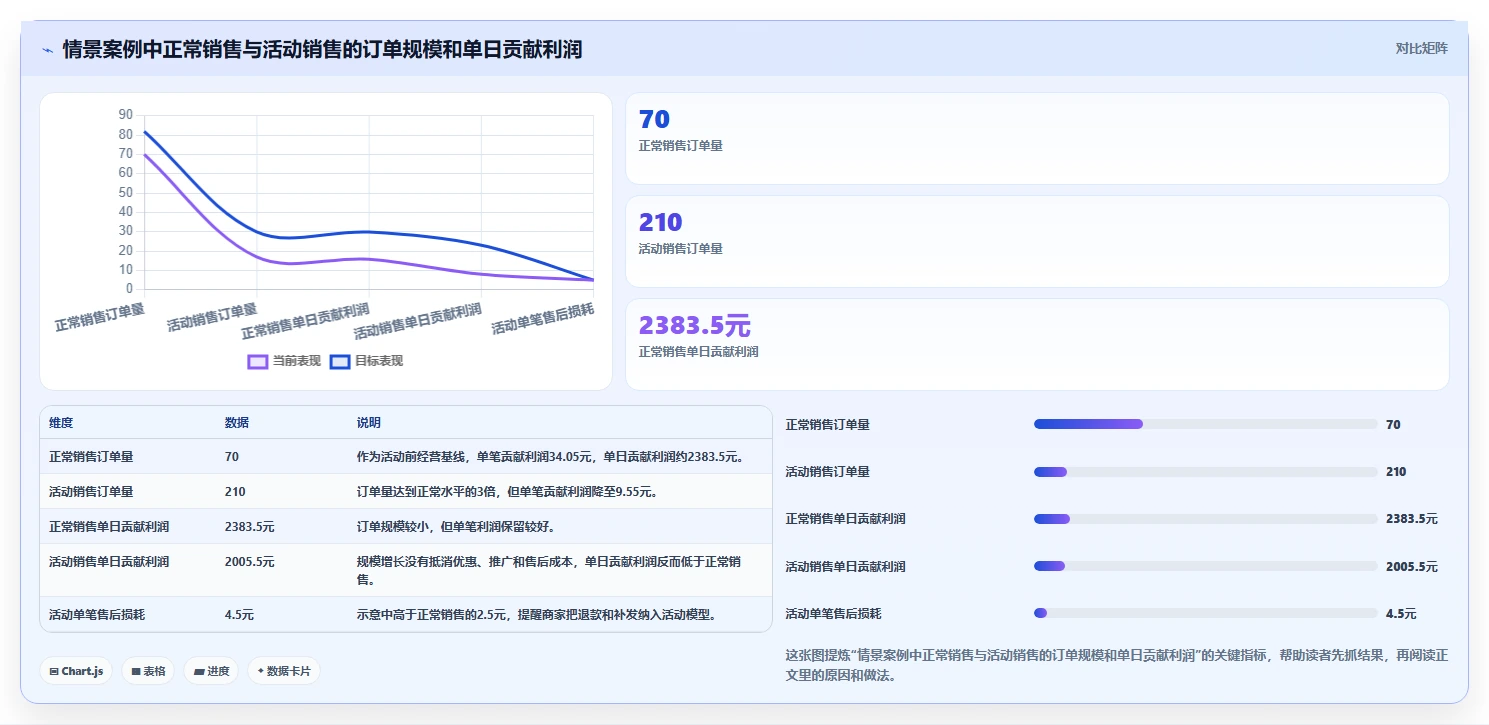Click description 订单规模较小，但单笔利润保留较好
Image resolution: width=1489 pixels, height=725 pixels.
coord(456,526)
